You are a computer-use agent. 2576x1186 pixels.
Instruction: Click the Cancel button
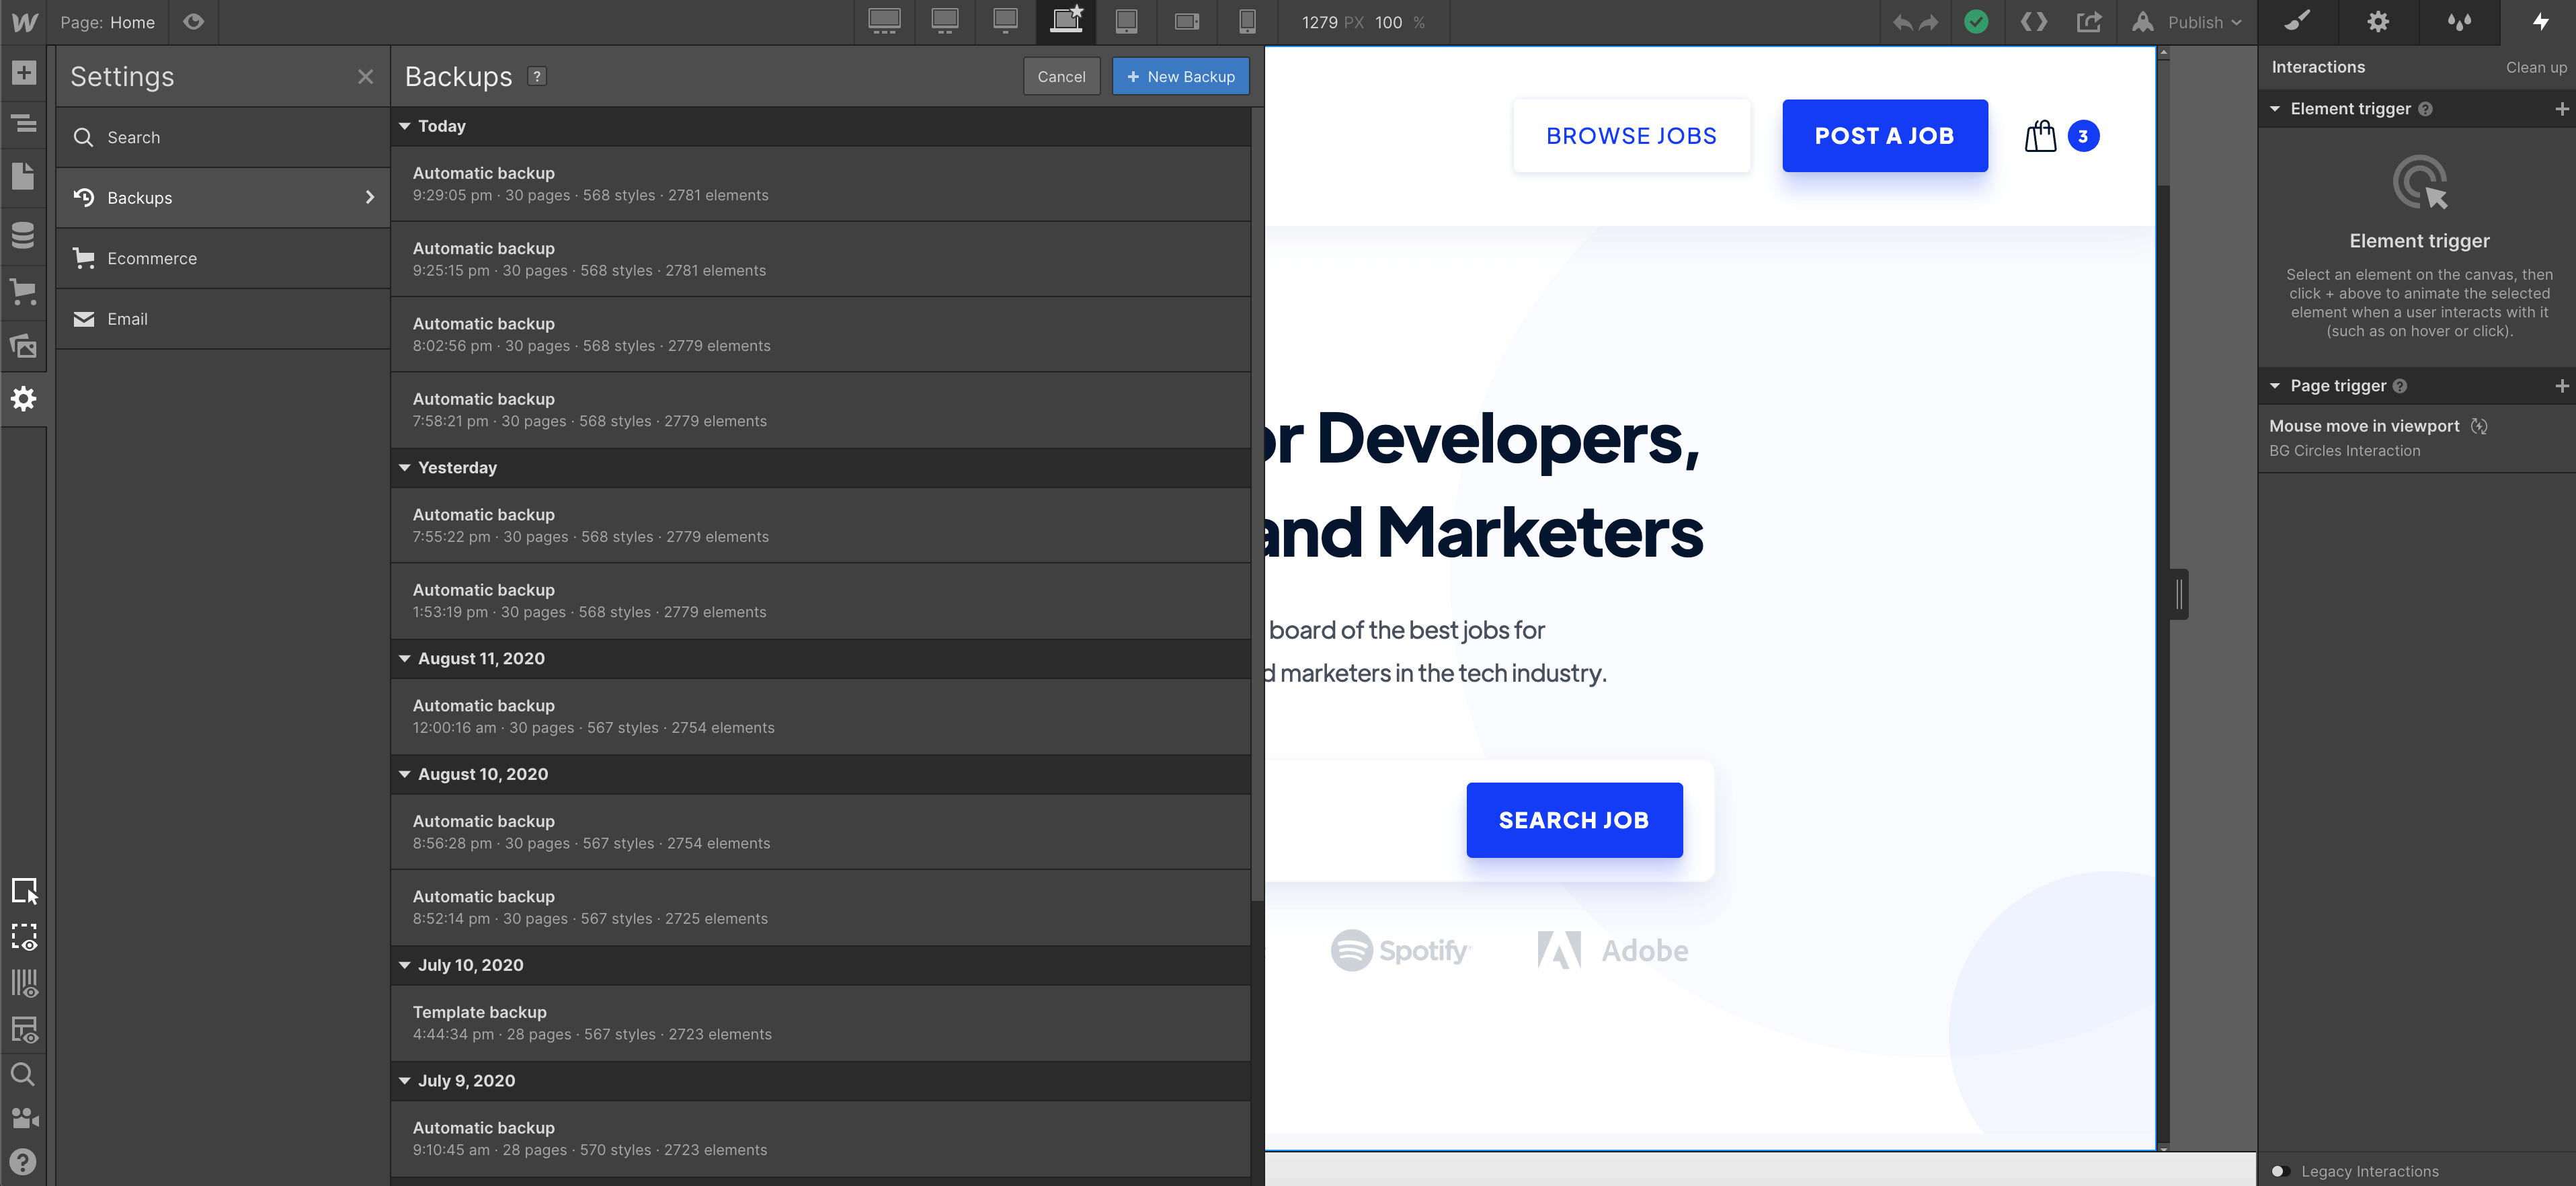click(x=1061, y=76)
